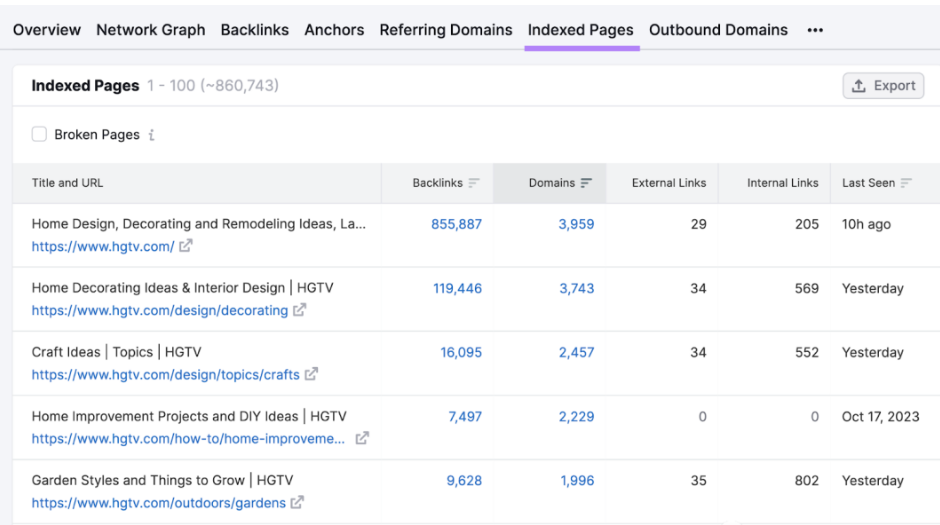Click the External Links column header
The width and height of the screenshot is (940, 525).
point(669,183)
